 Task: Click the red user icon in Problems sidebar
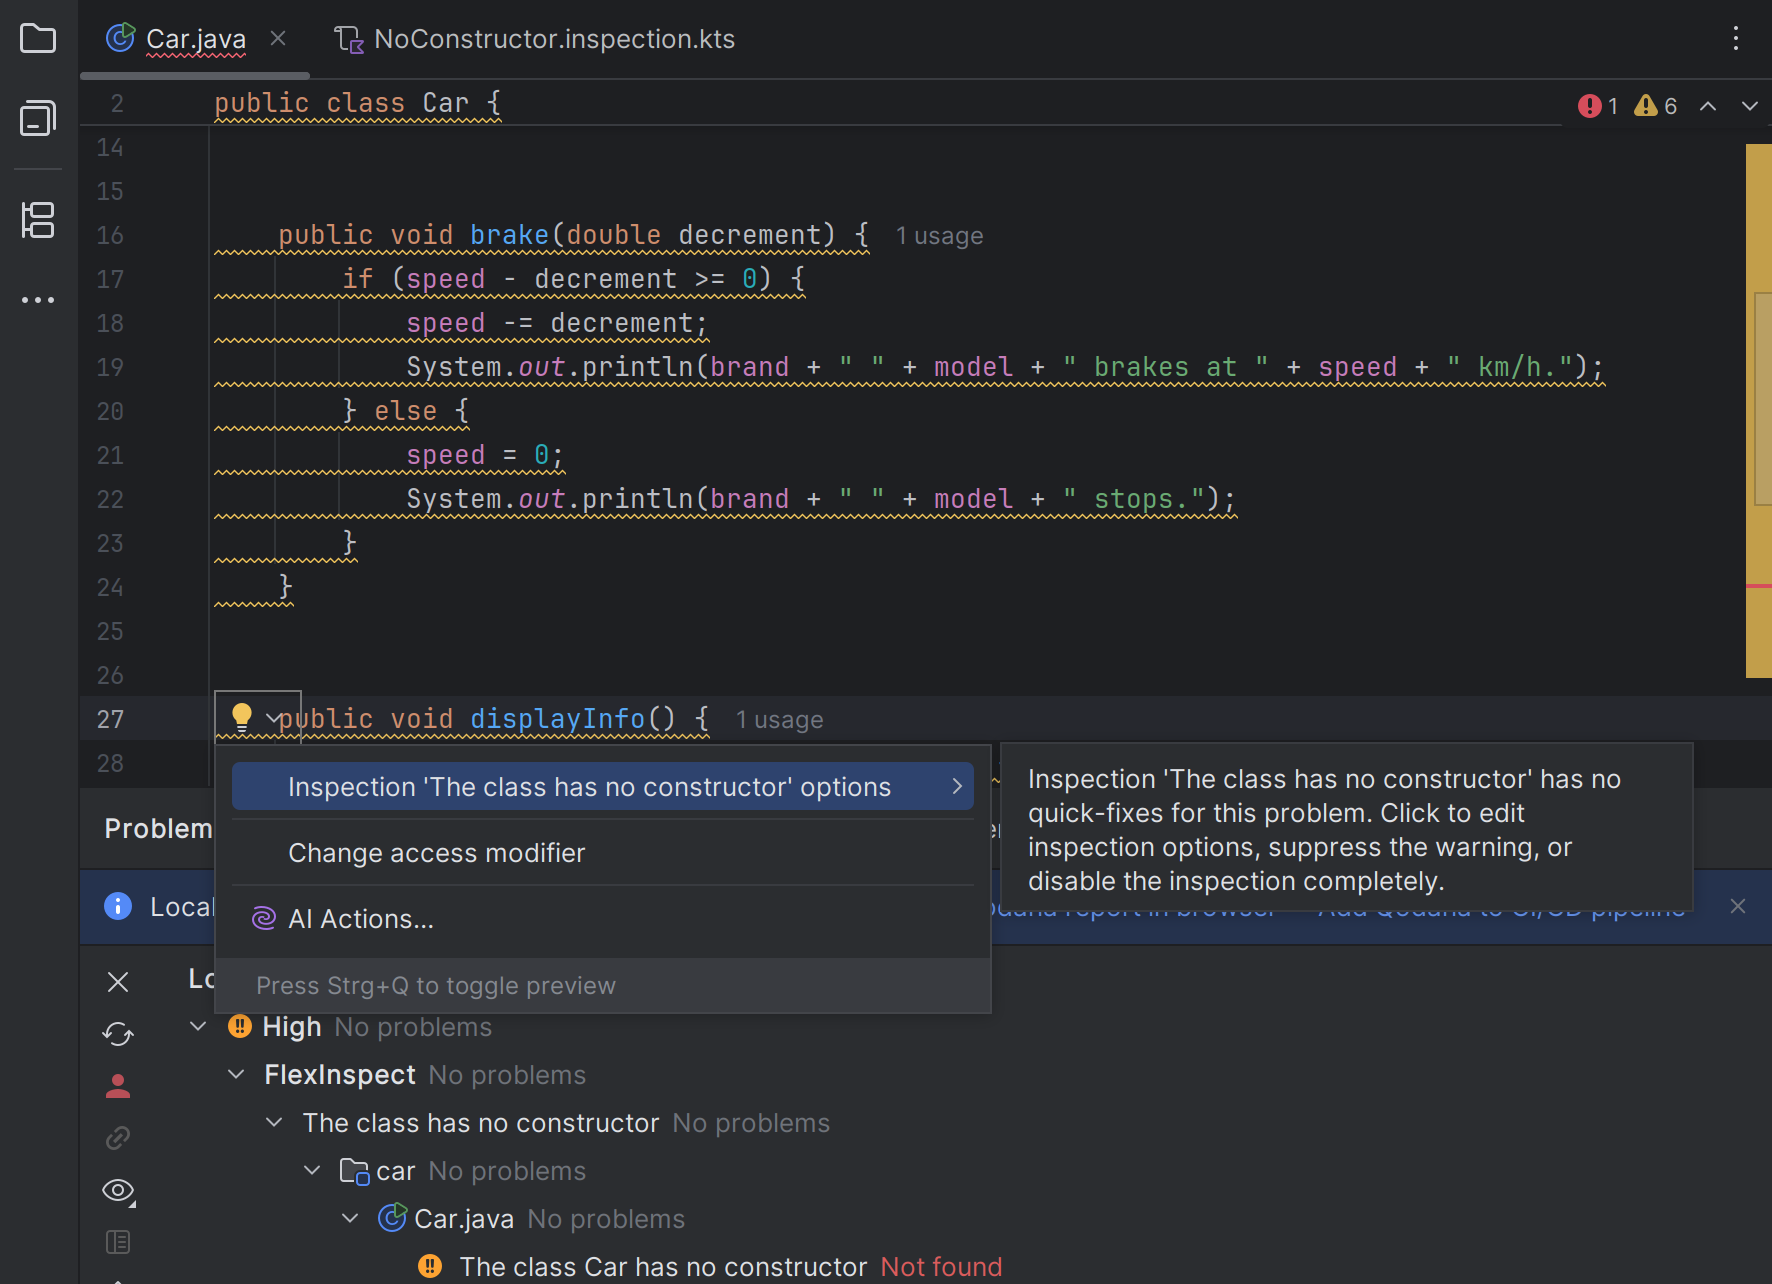118,1086
